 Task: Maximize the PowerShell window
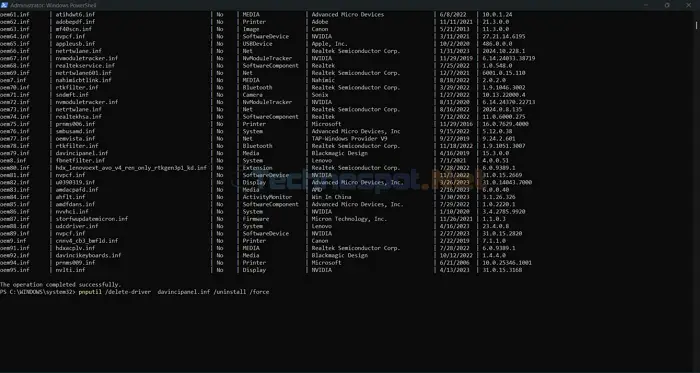pos(667,5)
